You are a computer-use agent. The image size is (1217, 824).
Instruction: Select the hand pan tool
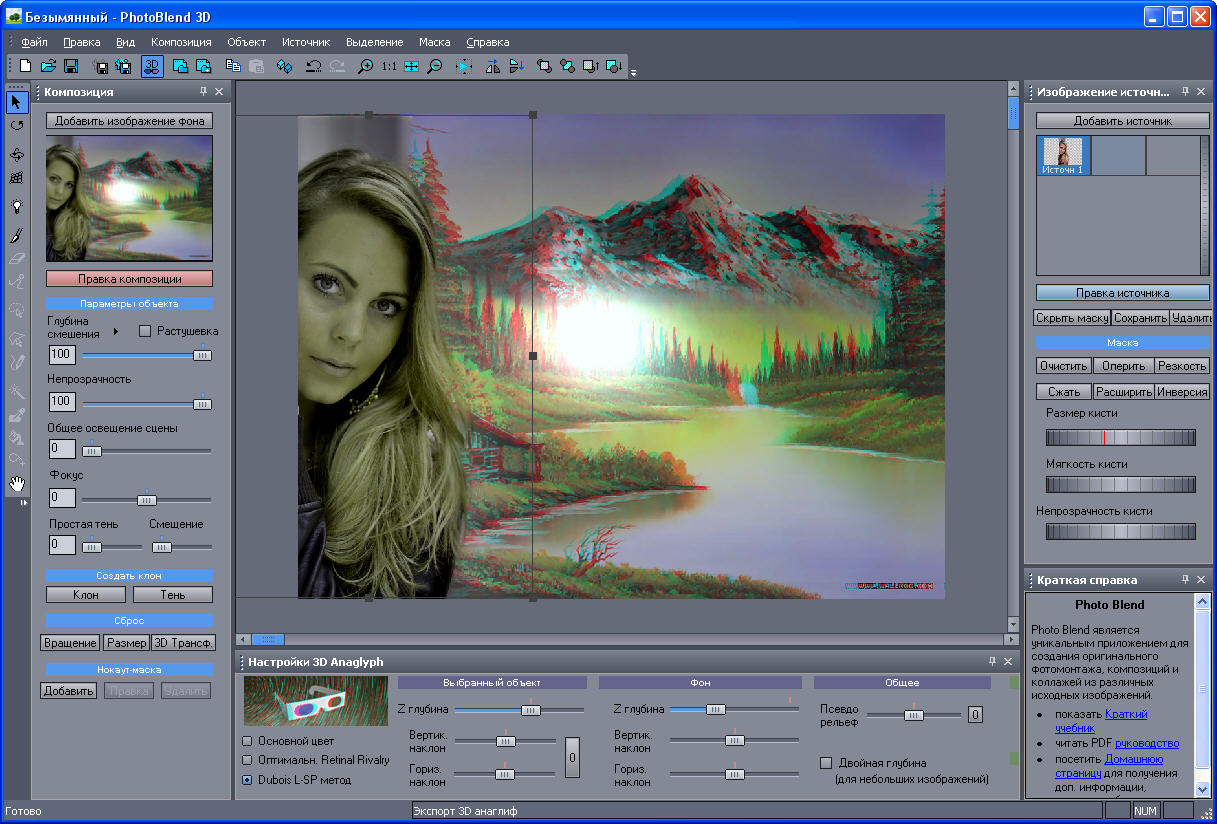click(17, 484)
